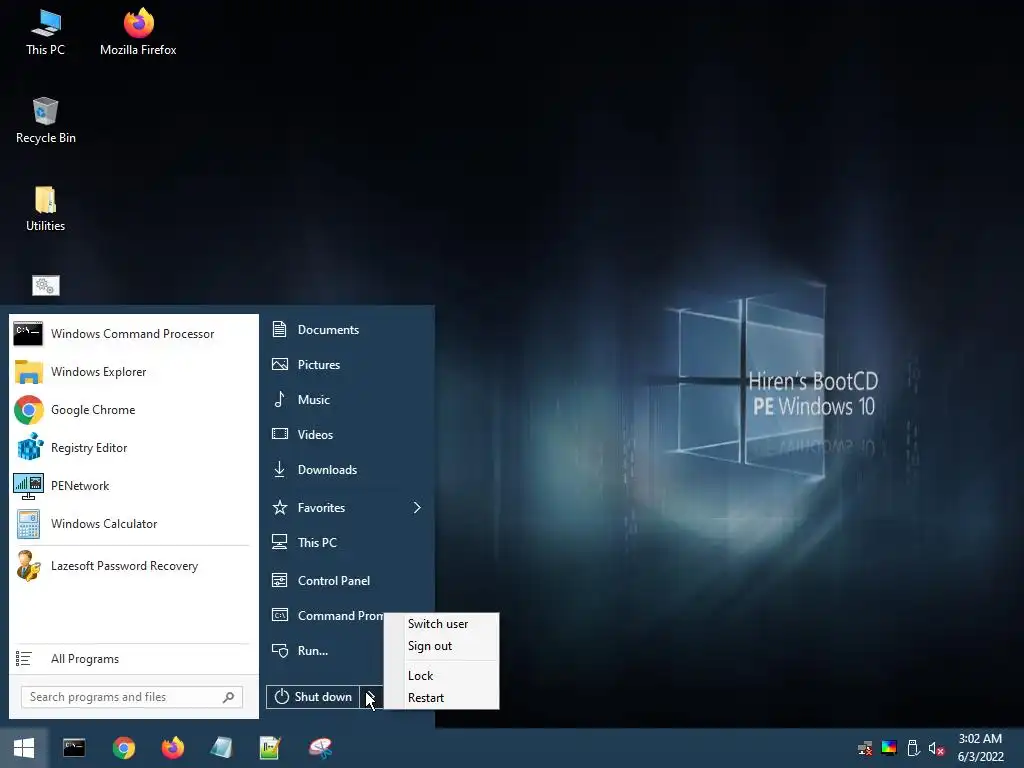Open Windows Explorer in start menu
Viewport: 1024px width, 768px height.
(x=134, y=372)
